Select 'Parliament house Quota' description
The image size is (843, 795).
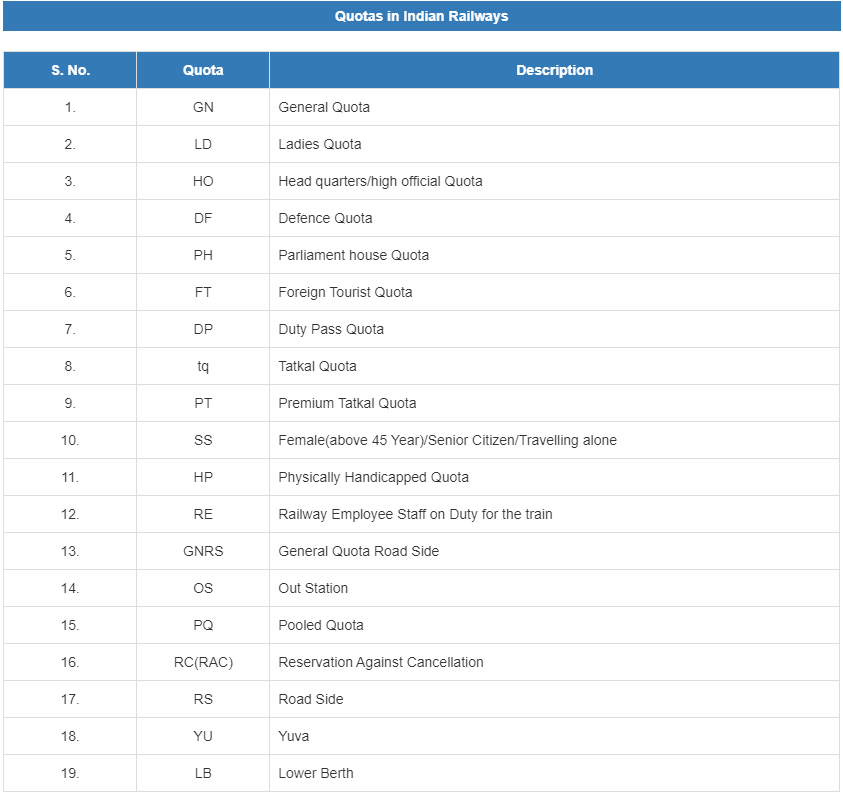click(x=353, y=255)
